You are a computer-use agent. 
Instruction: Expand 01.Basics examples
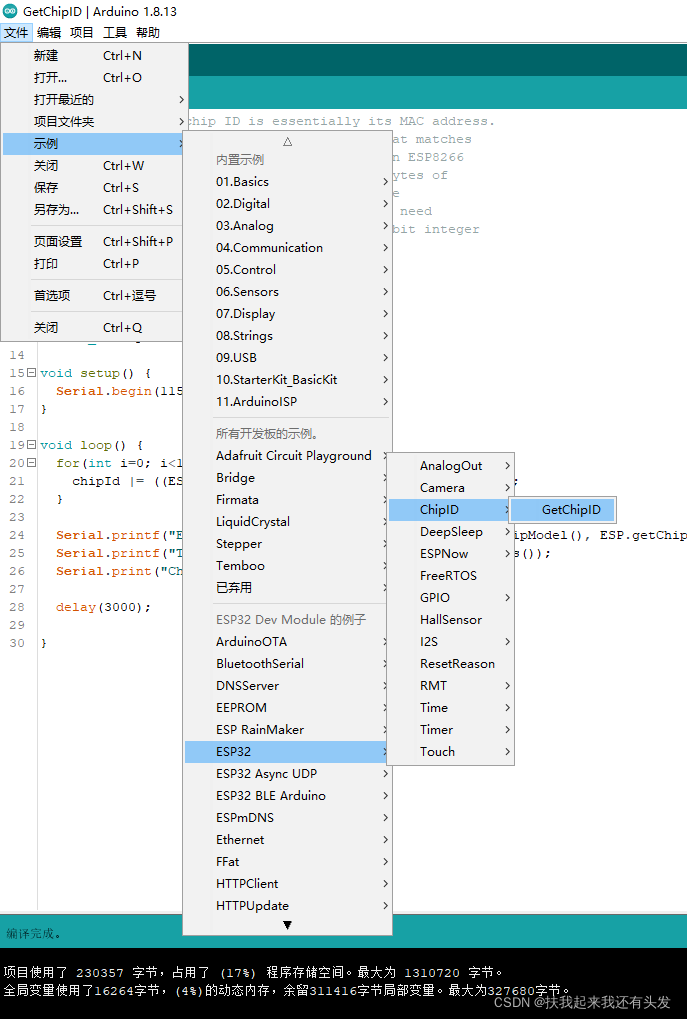pos(287,182)
